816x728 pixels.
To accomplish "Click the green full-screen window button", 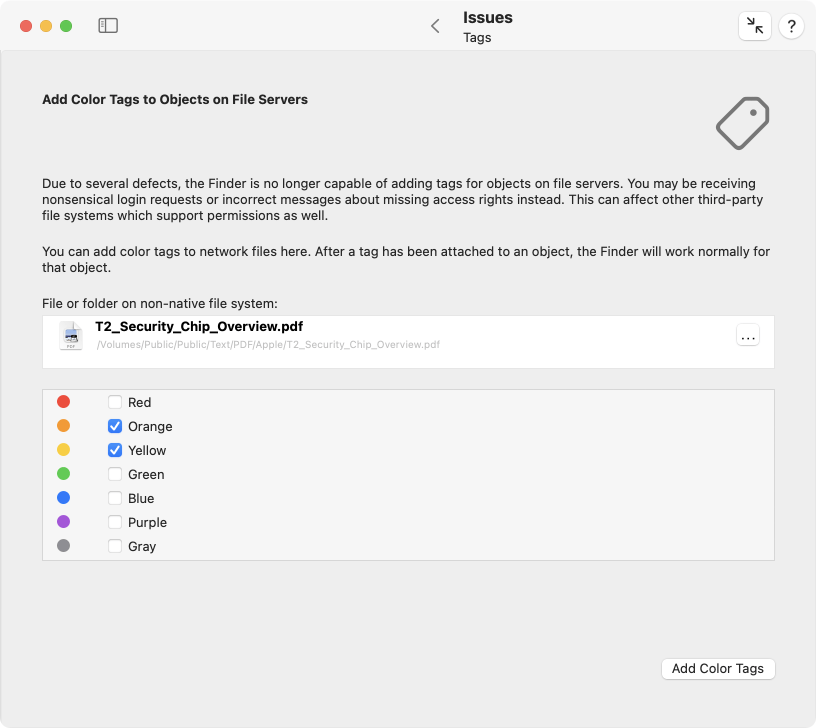I will coord(66,26).
